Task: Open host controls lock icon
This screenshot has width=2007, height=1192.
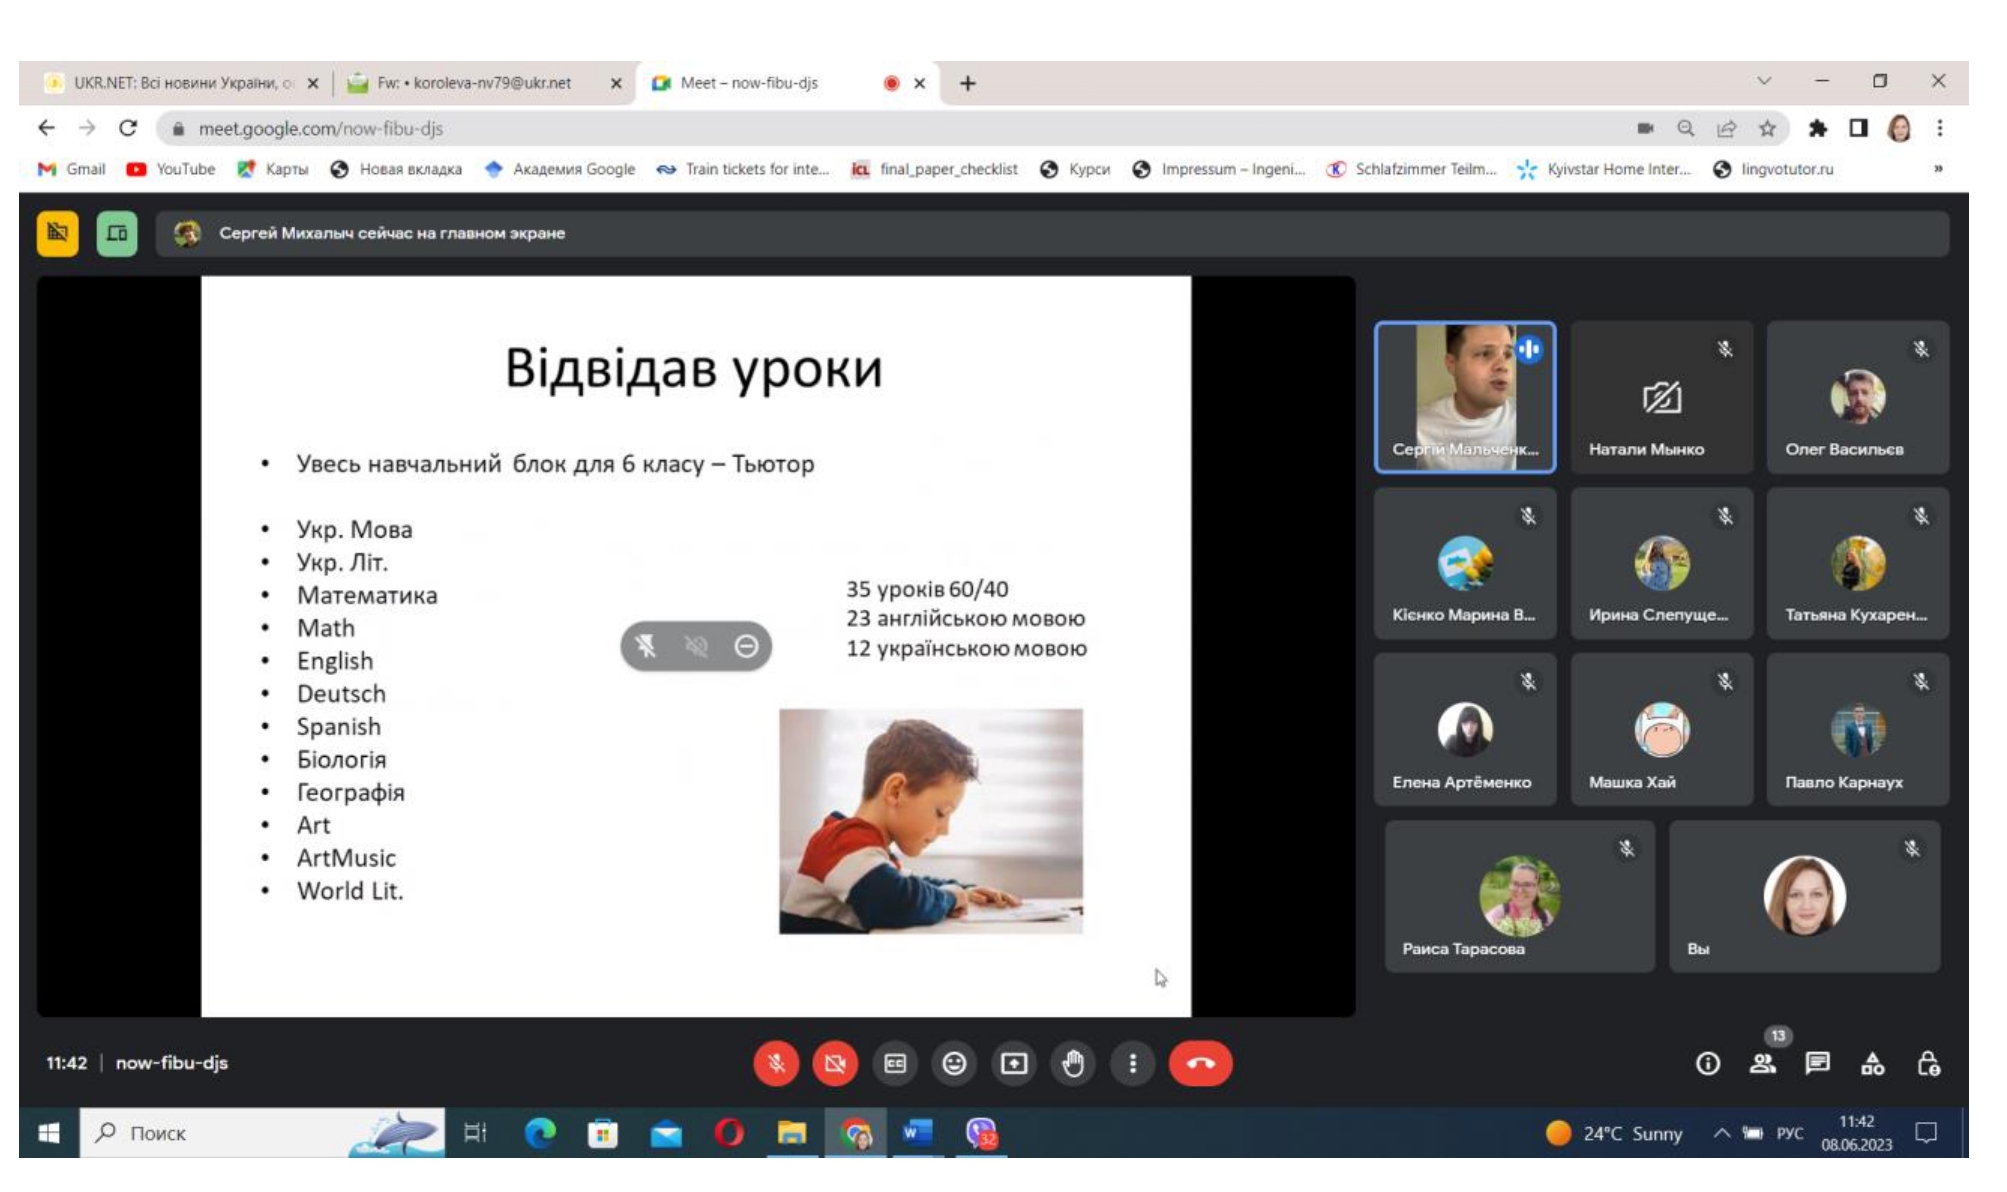Action: tap(1928, 1064)
